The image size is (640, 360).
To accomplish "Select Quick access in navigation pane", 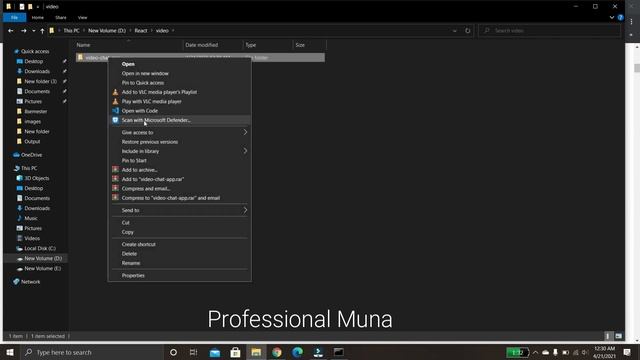I will click(35, 51).
